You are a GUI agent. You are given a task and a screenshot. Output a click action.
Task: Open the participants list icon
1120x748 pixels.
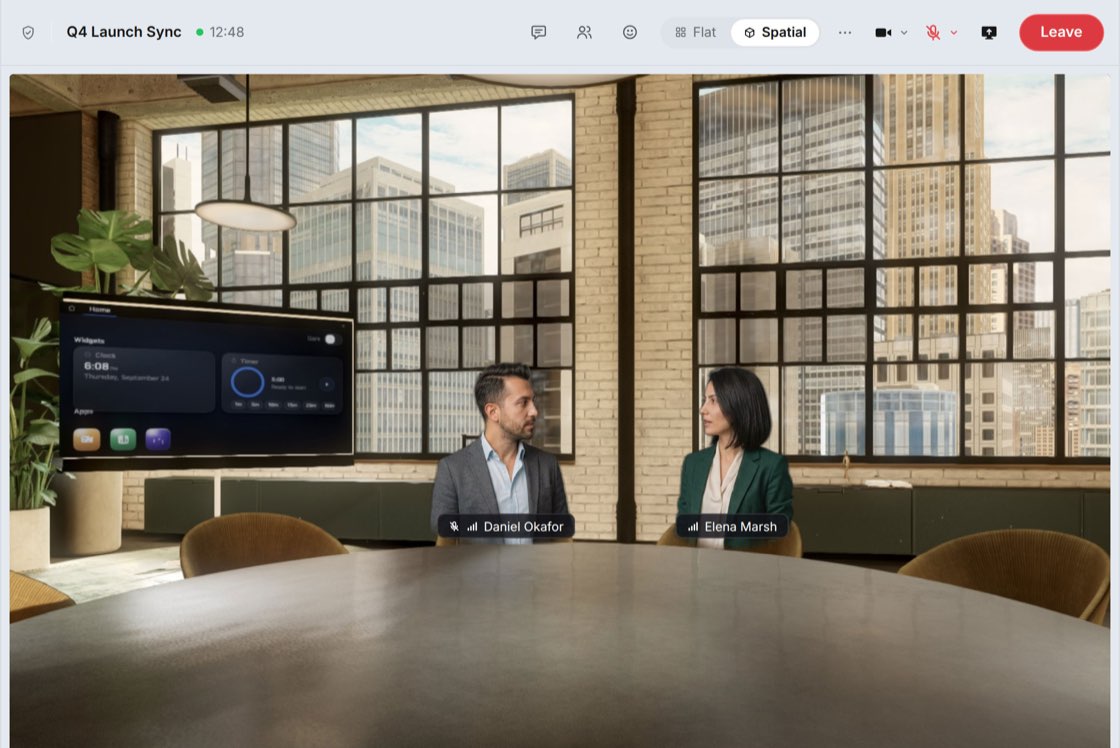coord(584,32)
